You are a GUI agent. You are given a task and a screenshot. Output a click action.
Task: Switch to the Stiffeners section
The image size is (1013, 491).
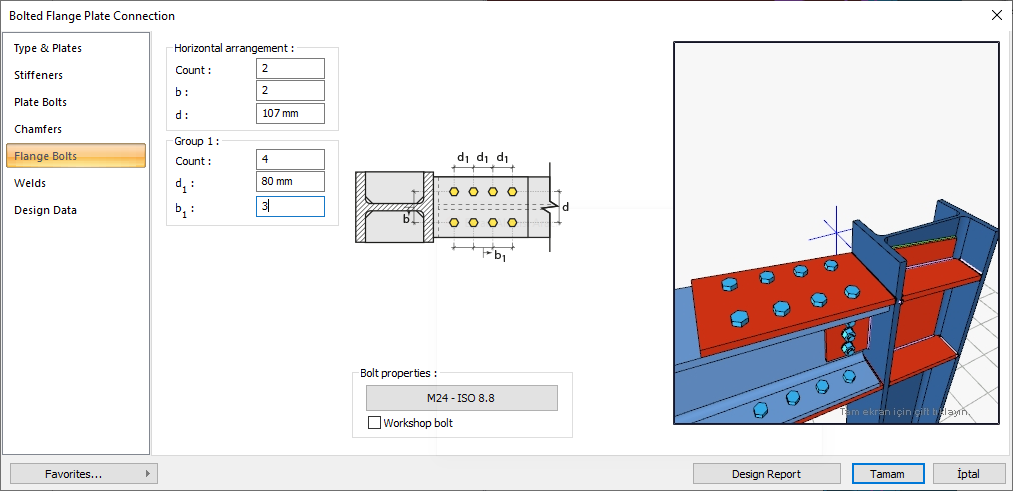[39, 75]
